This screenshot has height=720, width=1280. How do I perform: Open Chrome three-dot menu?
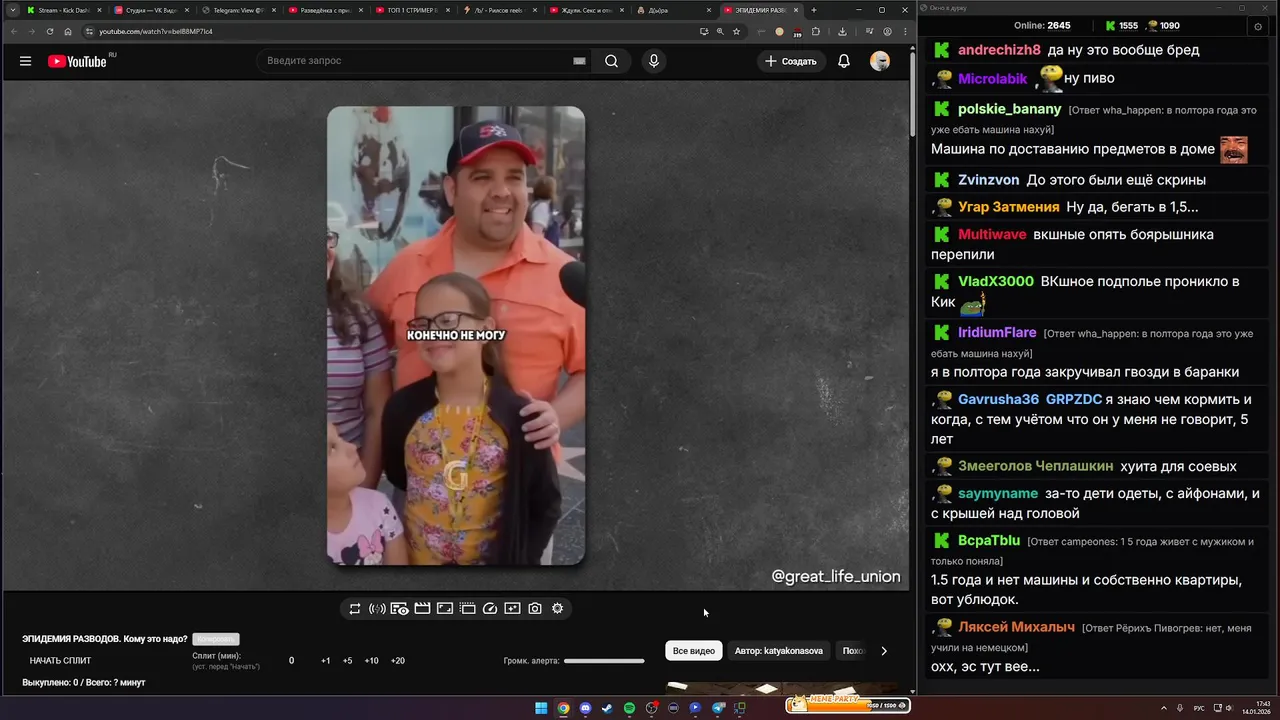904,31
